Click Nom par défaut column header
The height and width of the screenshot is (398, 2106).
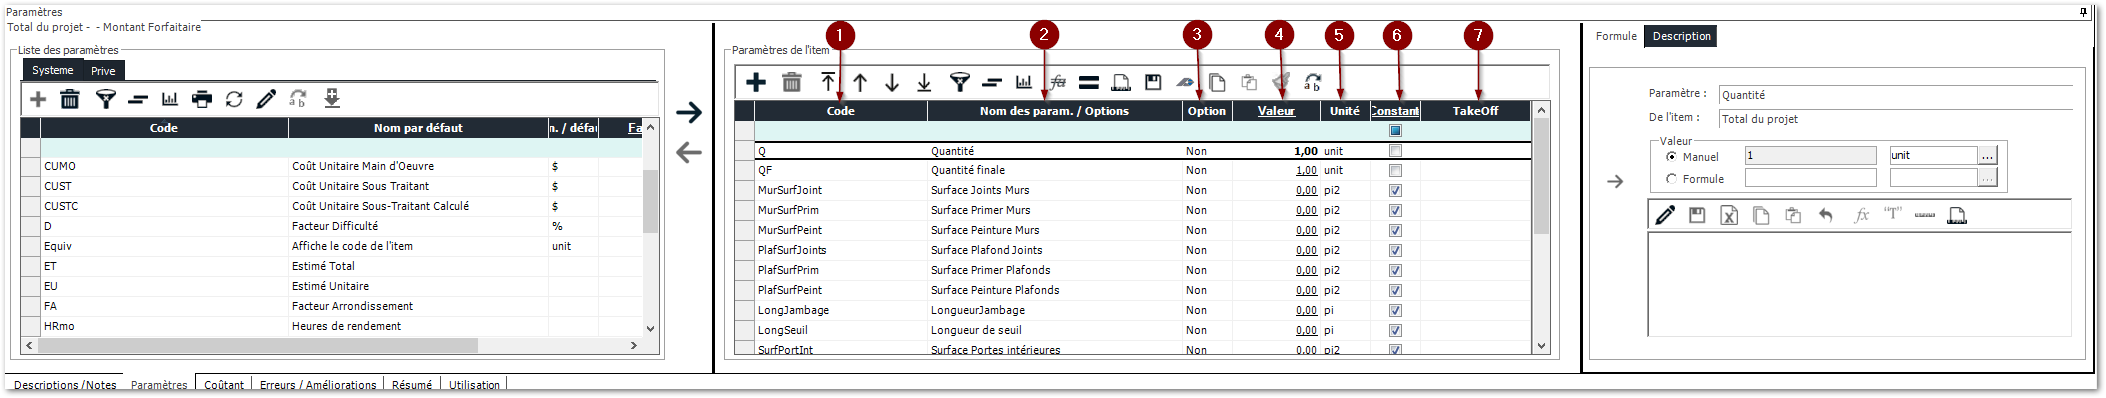(418, 128)
